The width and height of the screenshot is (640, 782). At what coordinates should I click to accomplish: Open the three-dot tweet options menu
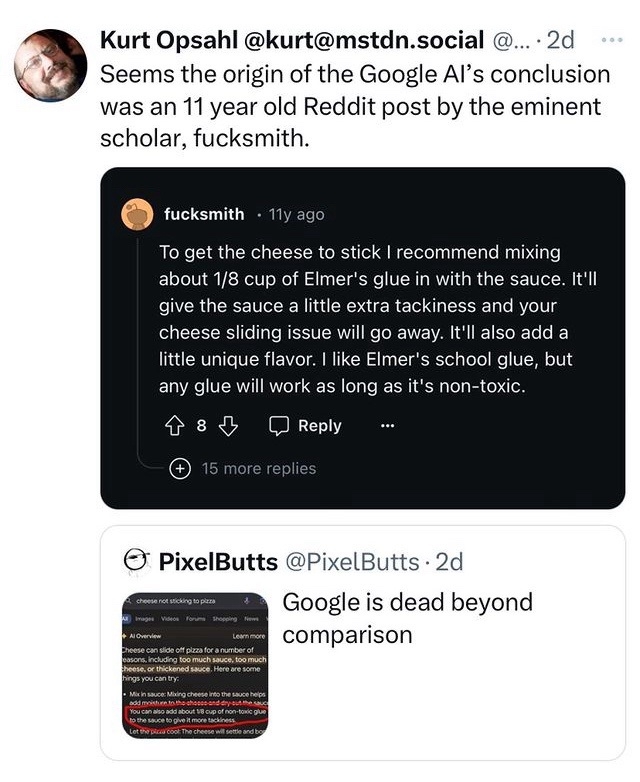click(x=612, y=40)
